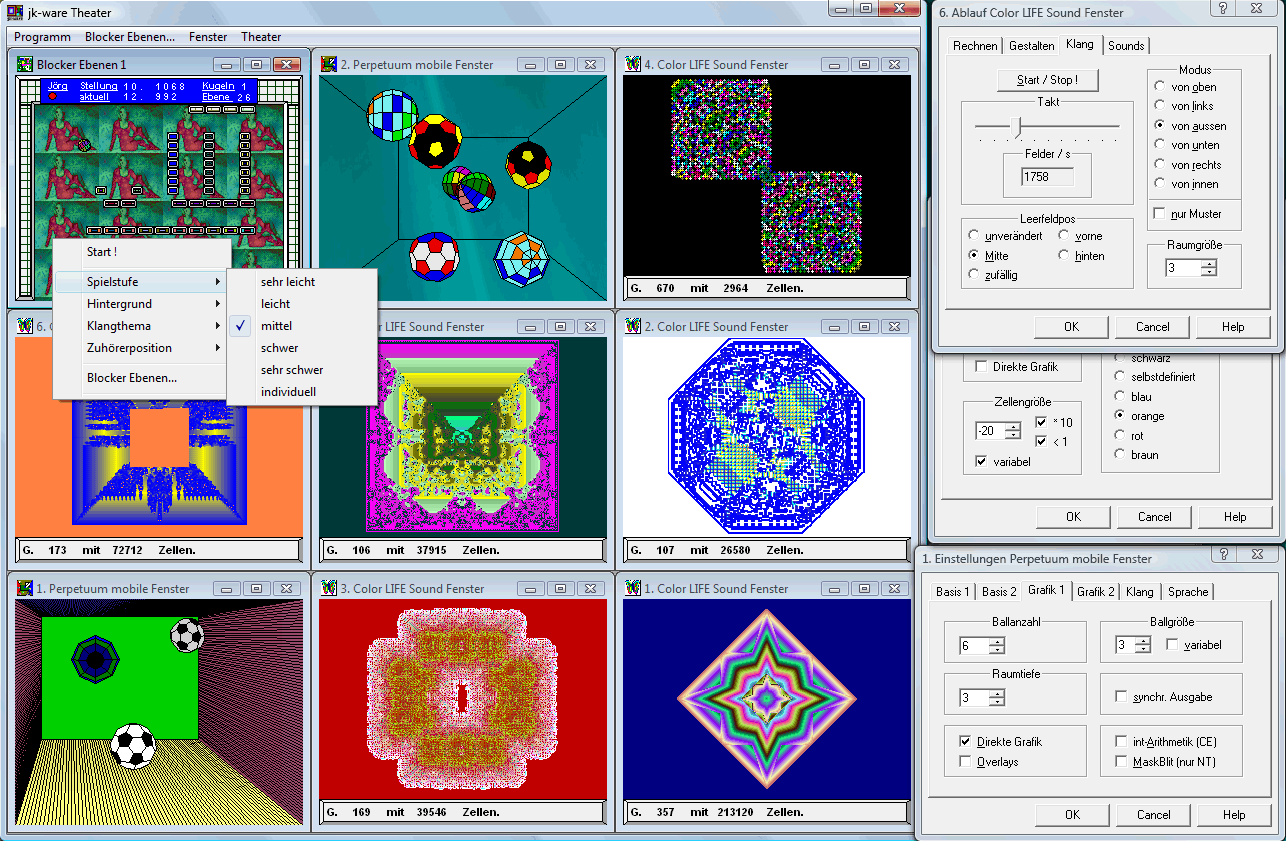Toggle 'int-Arithmetik (CE)' checkbox

[x=1121, y=742]
